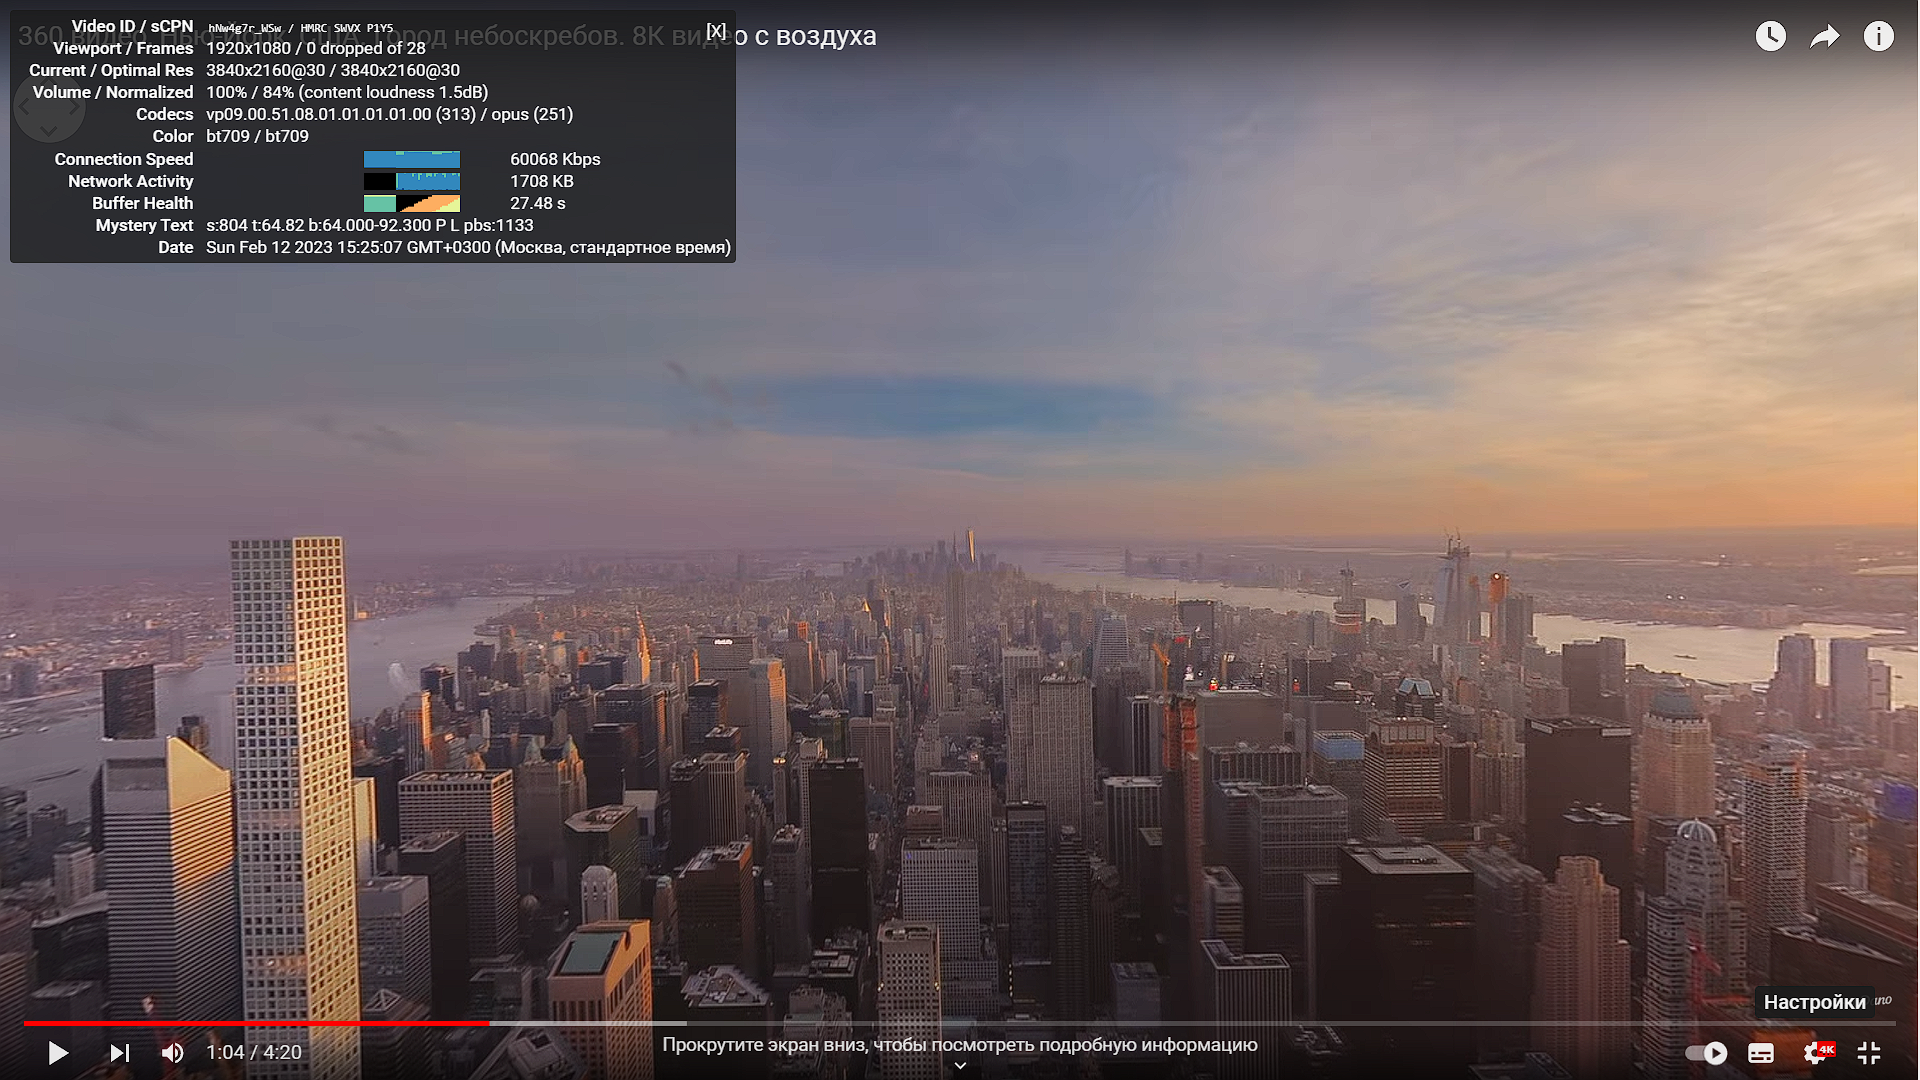1920x1080 pixels.
Task: Pan 360 view down with arrow control
Action: pos(49,131)
